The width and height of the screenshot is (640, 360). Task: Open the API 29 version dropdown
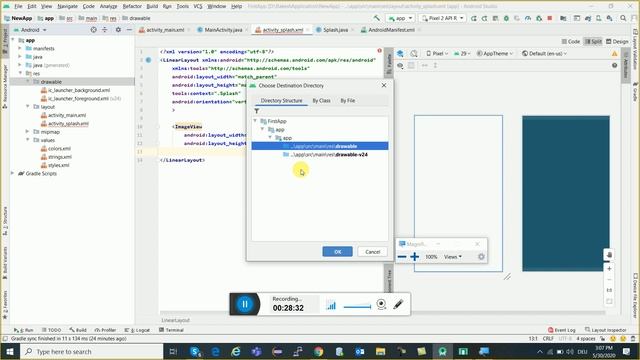462,53
